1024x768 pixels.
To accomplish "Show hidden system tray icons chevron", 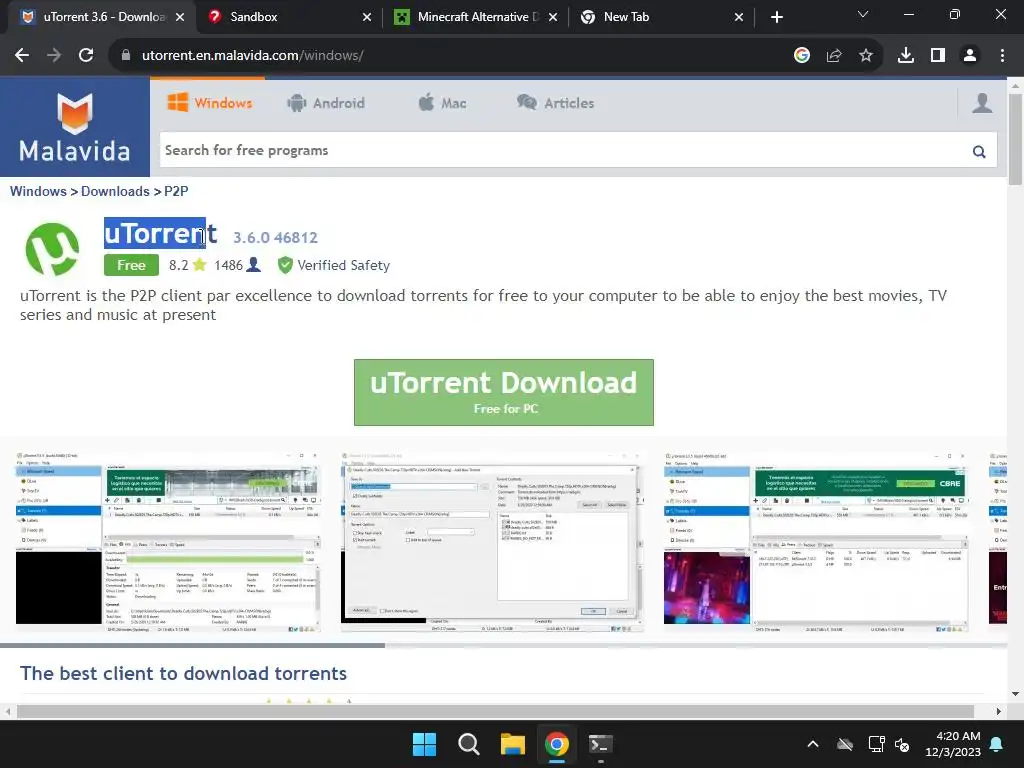I will (x=813, y=744).
